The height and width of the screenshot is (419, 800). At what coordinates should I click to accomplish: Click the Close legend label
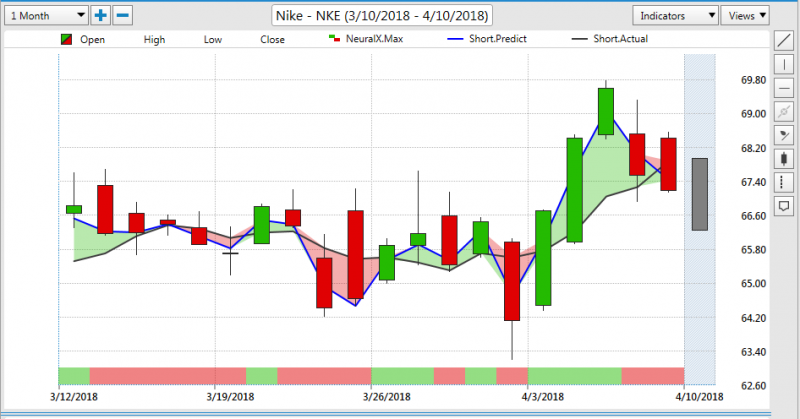[272, 39]
